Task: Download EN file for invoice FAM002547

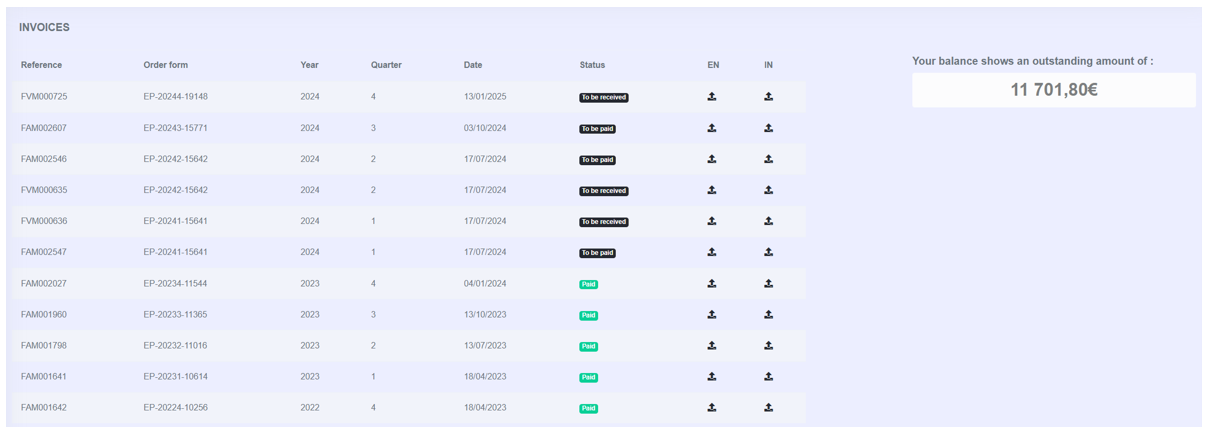Action: click(712, 252)
